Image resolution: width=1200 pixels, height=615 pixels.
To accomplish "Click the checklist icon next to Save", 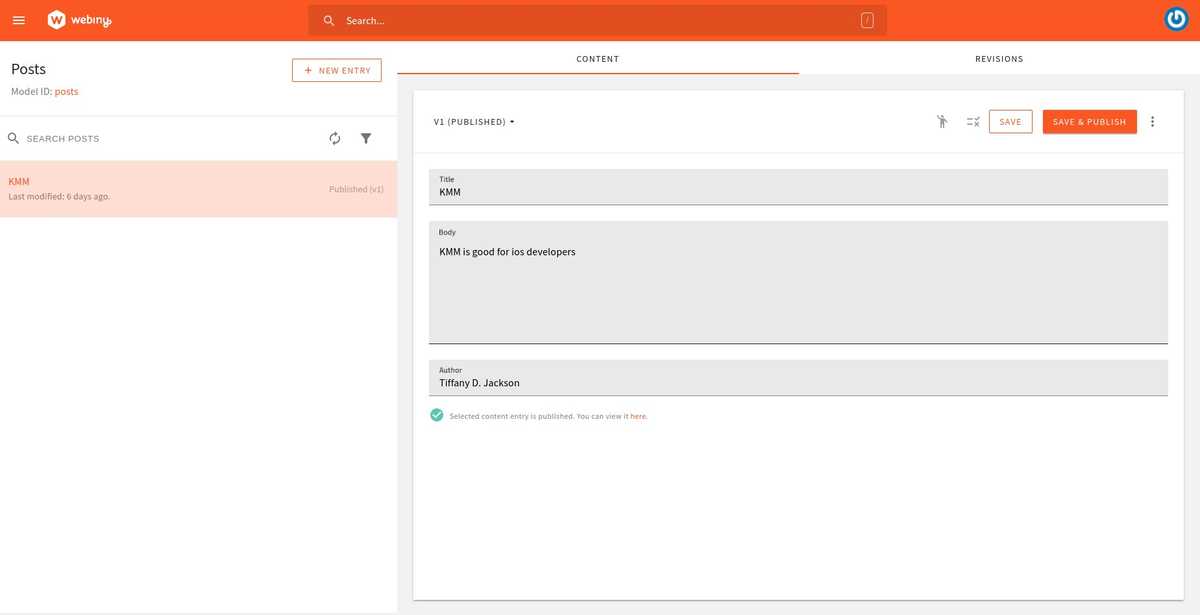I will pos(972,120).
